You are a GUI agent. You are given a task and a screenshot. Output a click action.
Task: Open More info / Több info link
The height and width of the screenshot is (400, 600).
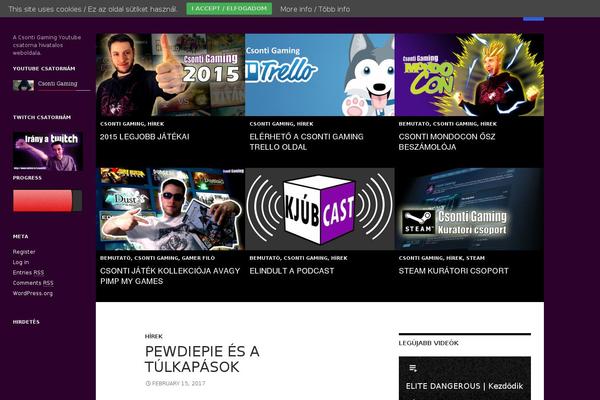(315, 9)
